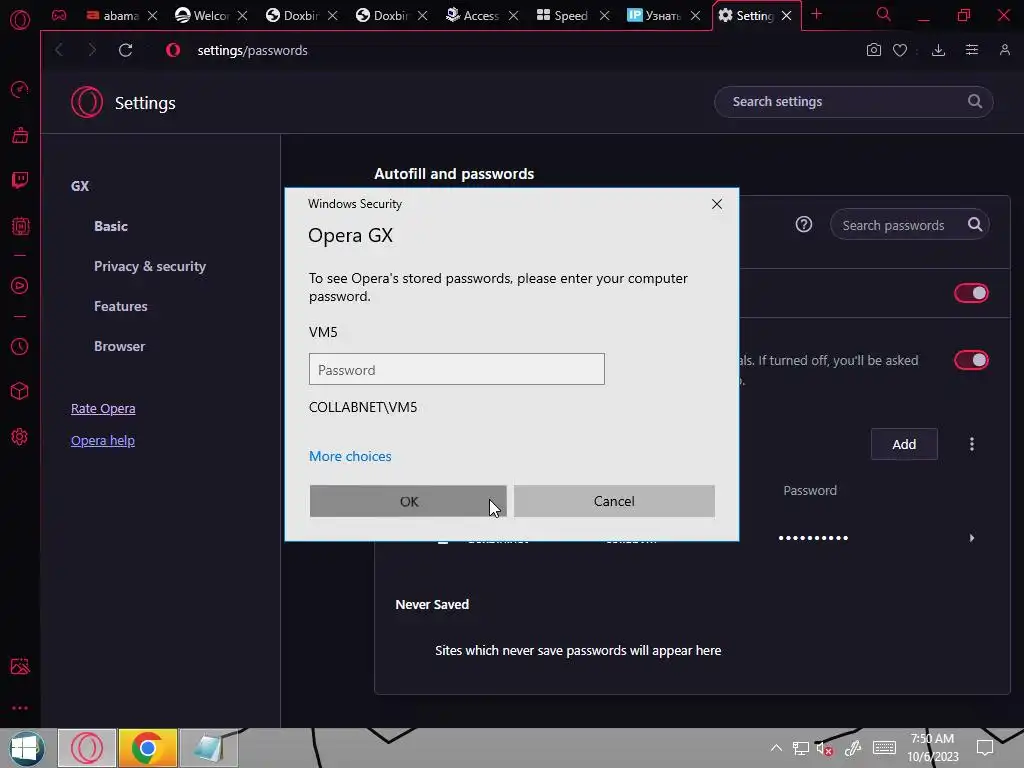This screenshot has height=768, width=1024.
Task: Open Twitch sidebar icon
Action: [x=20, y=180]
